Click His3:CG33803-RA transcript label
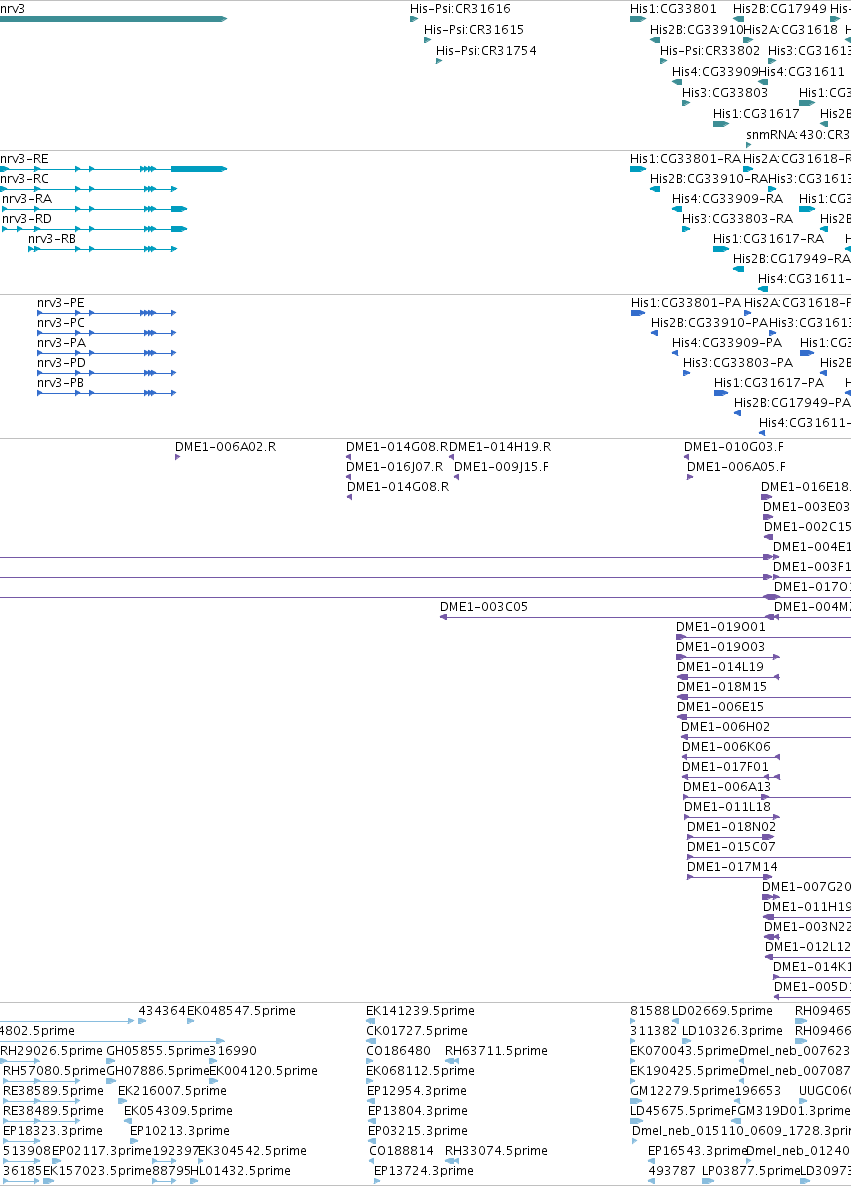The height and width of the screenshot is (1186, 851). pyautogui.click(x=738, y=219)
